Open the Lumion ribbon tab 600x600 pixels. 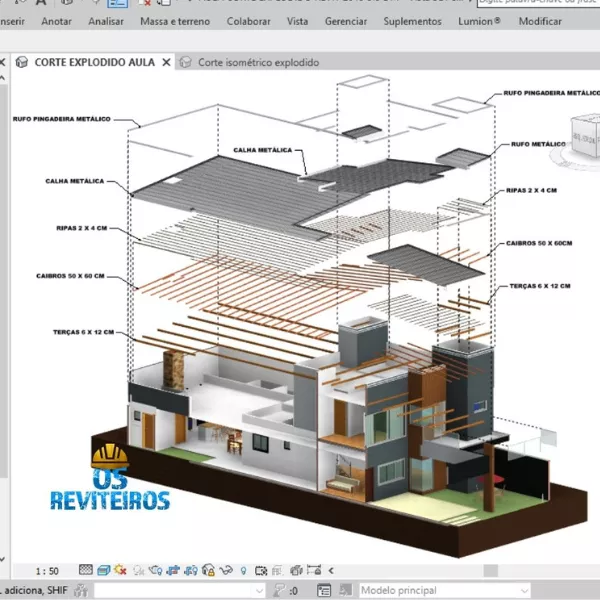pyautogui.click(x=478, y=20)
